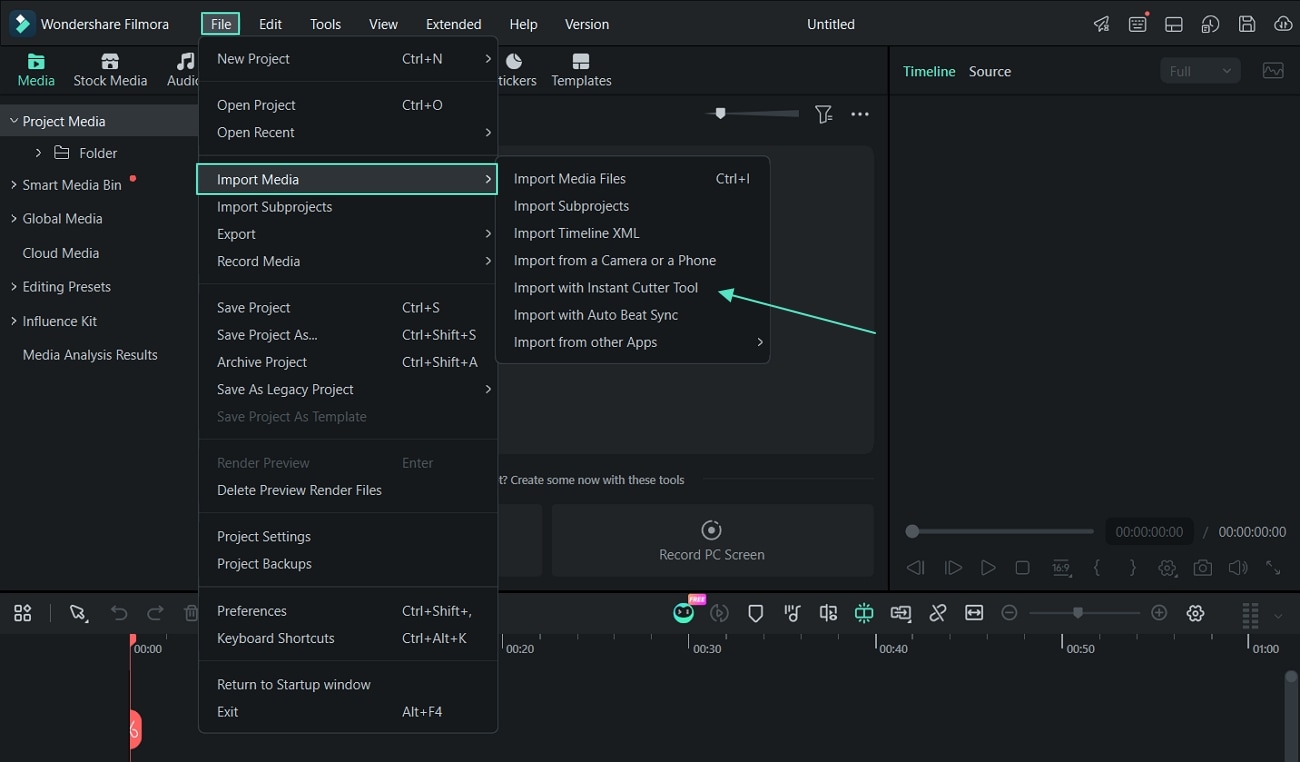Viewport: 1300px width, 762px height.
Task: Open the Templates tab
Action: click(x=581, y=70)
